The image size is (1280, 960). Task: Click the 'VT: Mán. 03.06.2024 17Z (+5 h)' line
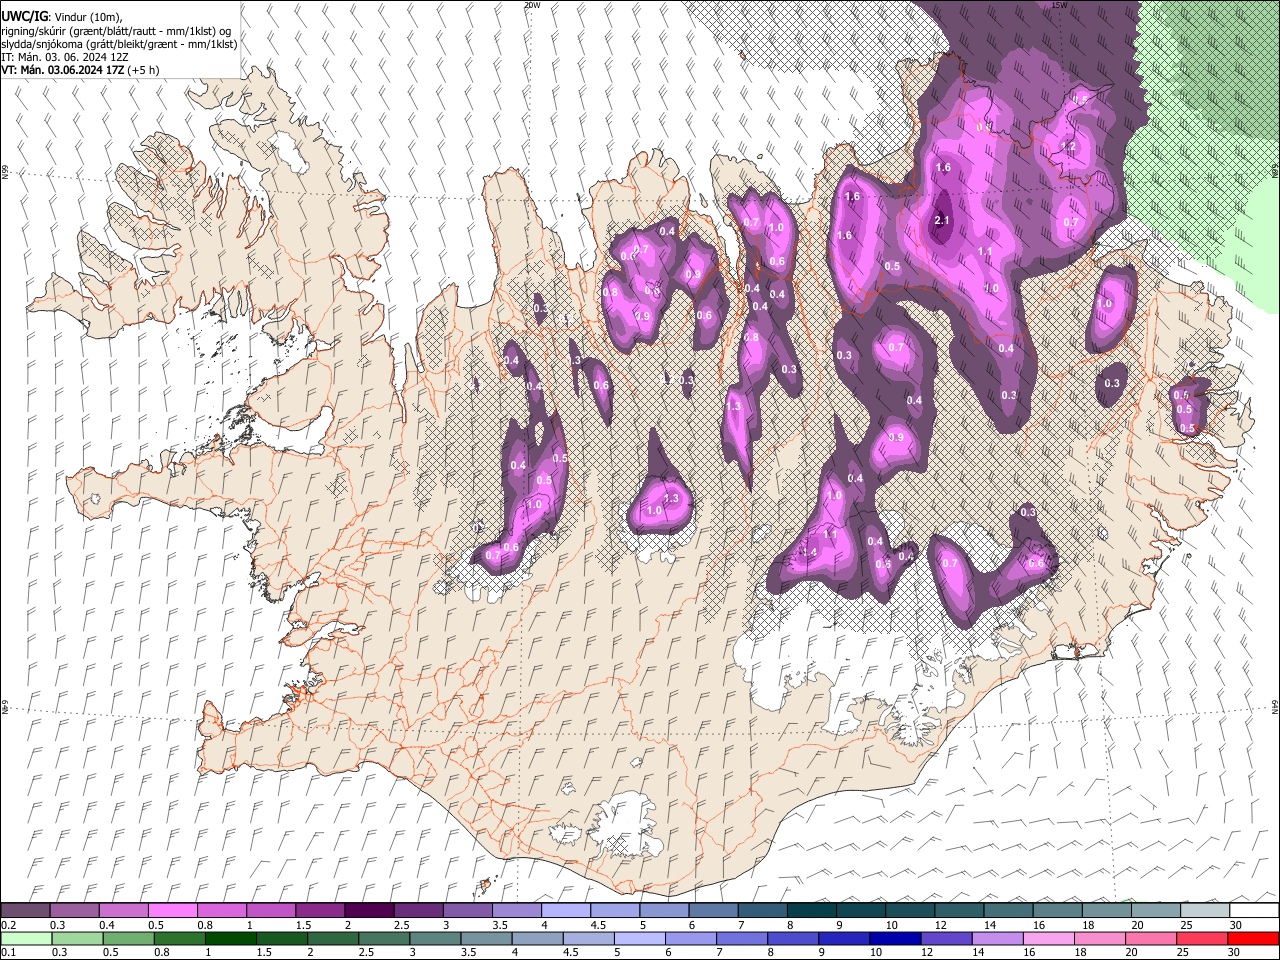[x=80, y=70]
